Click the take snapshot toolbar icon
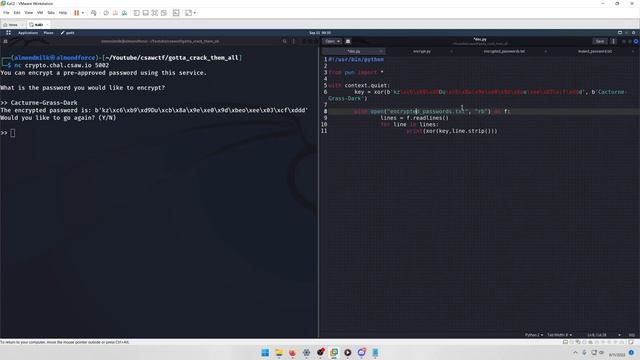640x360 pixels. click(x=106, y=13)
